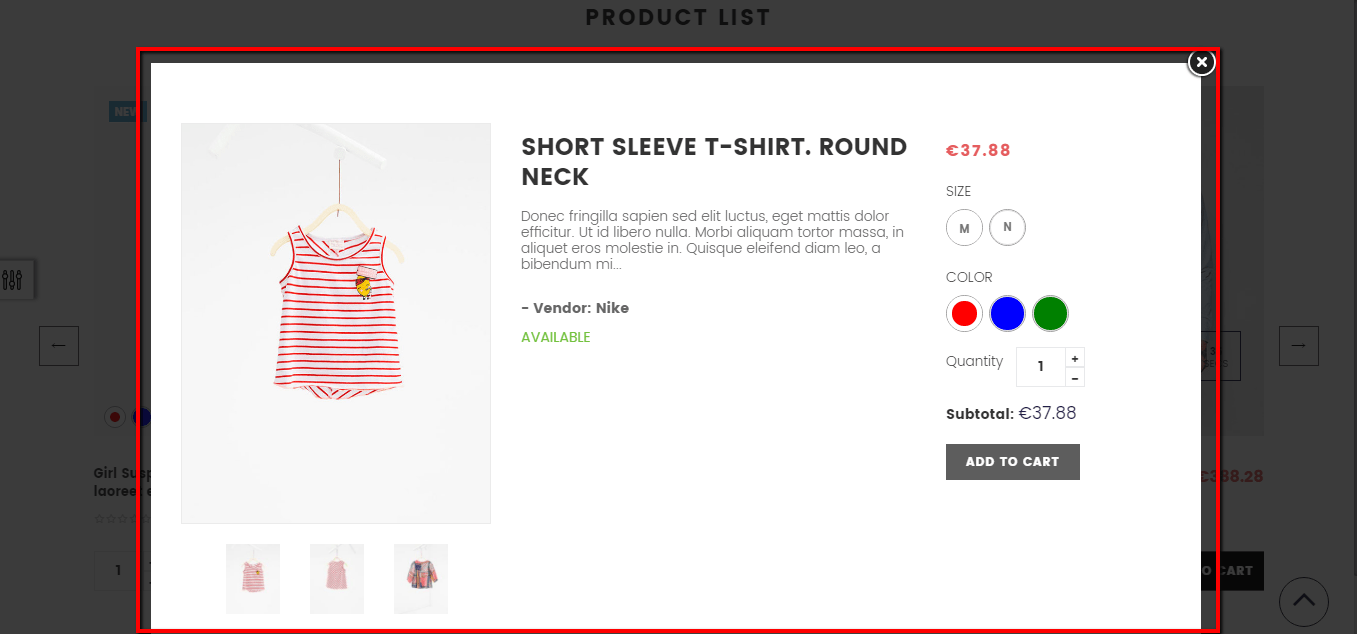Pick the red color swatch
Screen dimensions: 1357x634
[x=964, y=314]
